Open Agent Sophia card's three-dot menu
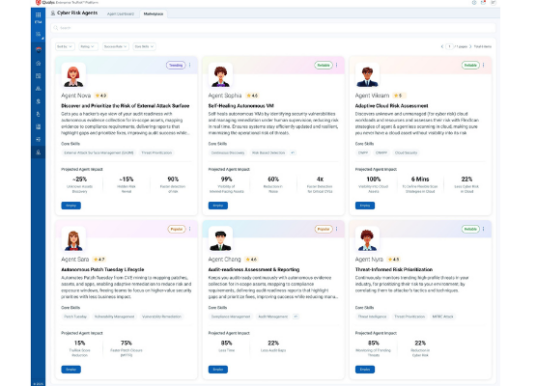 click(x=337, y=65)
